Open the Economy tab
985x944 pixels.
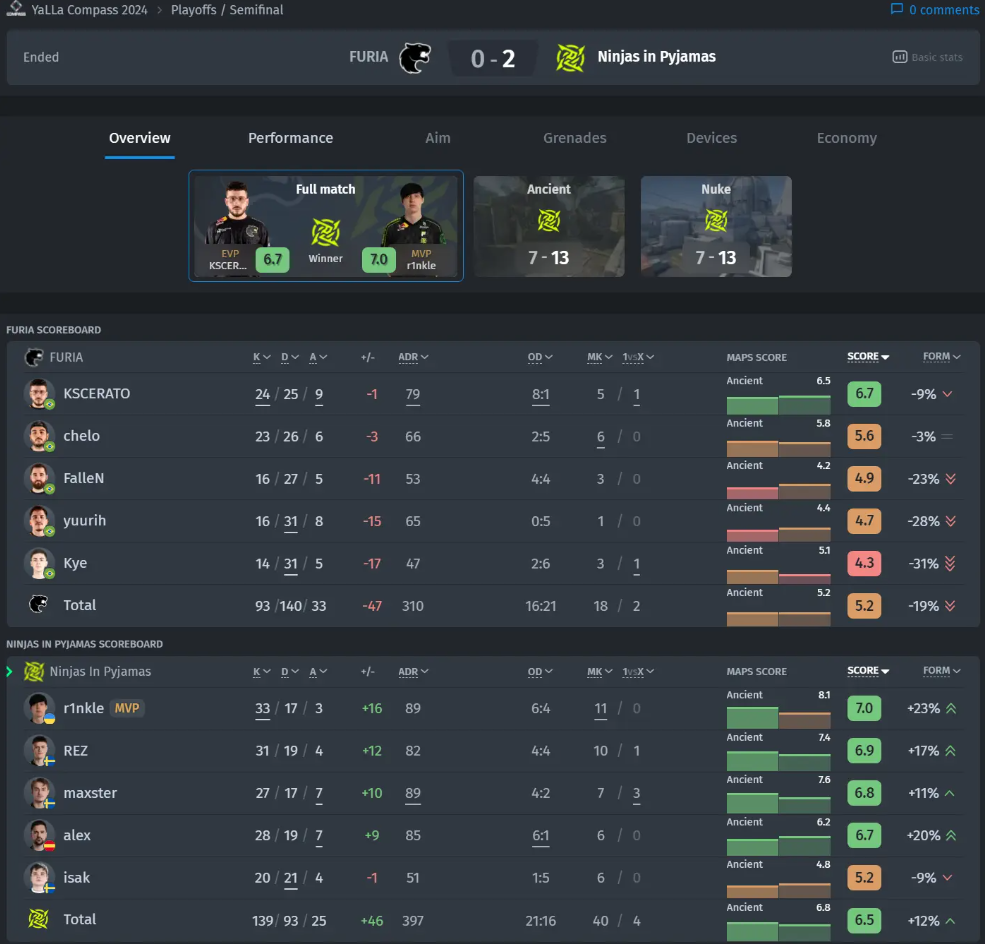(x=846, y=138)
